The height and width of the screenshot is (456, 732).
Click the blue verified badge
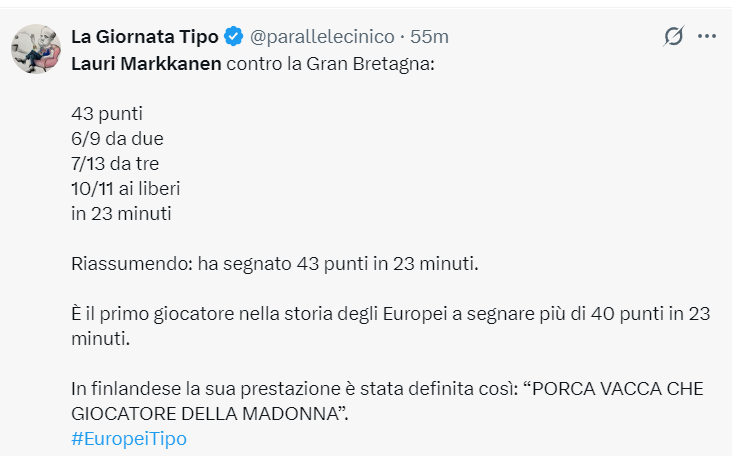tap(233, 37)
